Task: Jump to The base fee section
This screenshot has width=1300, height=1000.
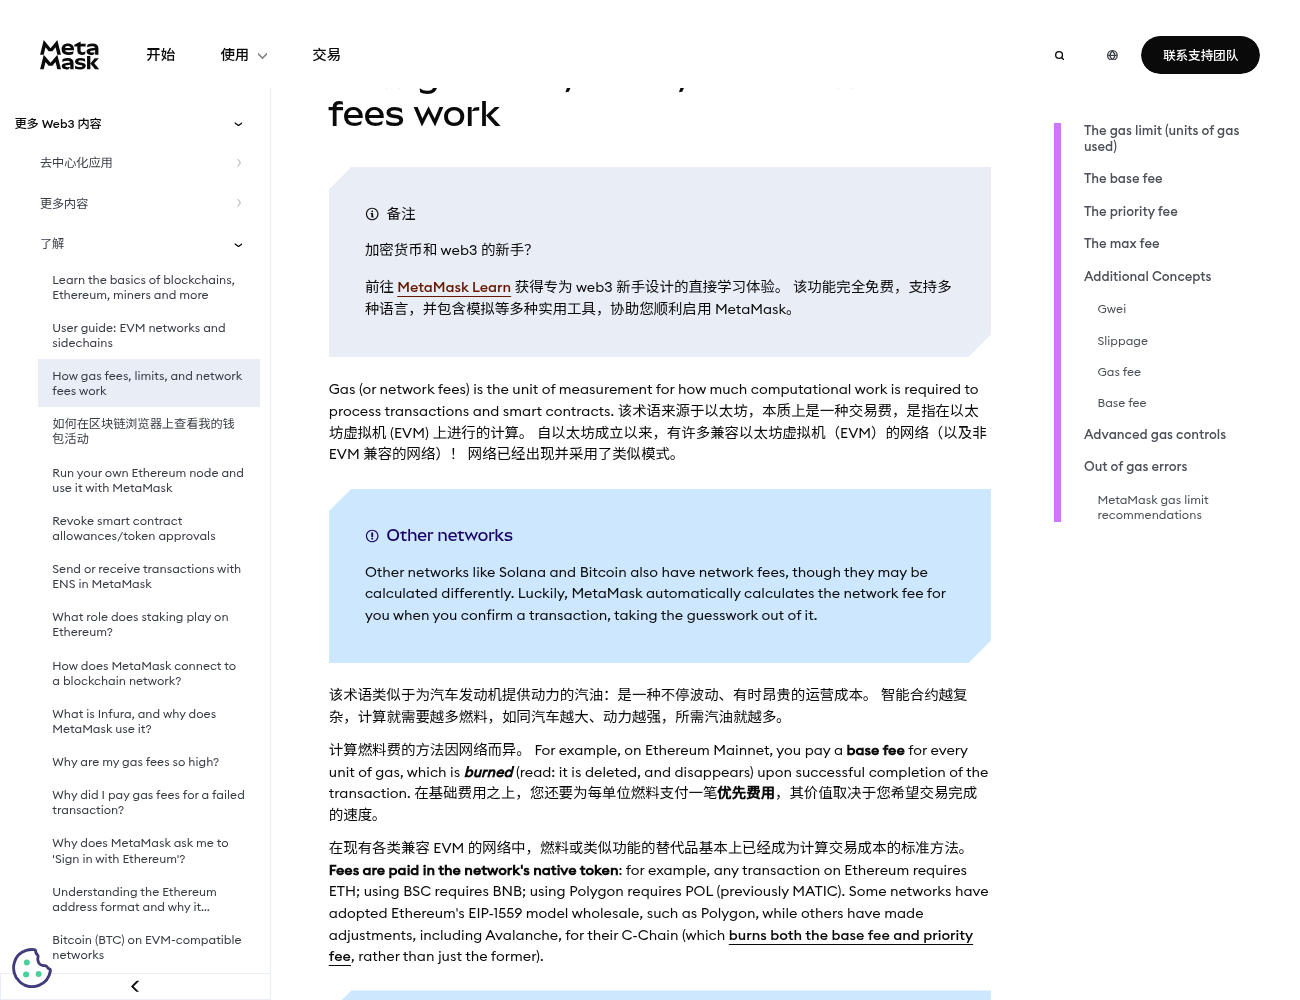Action: [1123, 179]
